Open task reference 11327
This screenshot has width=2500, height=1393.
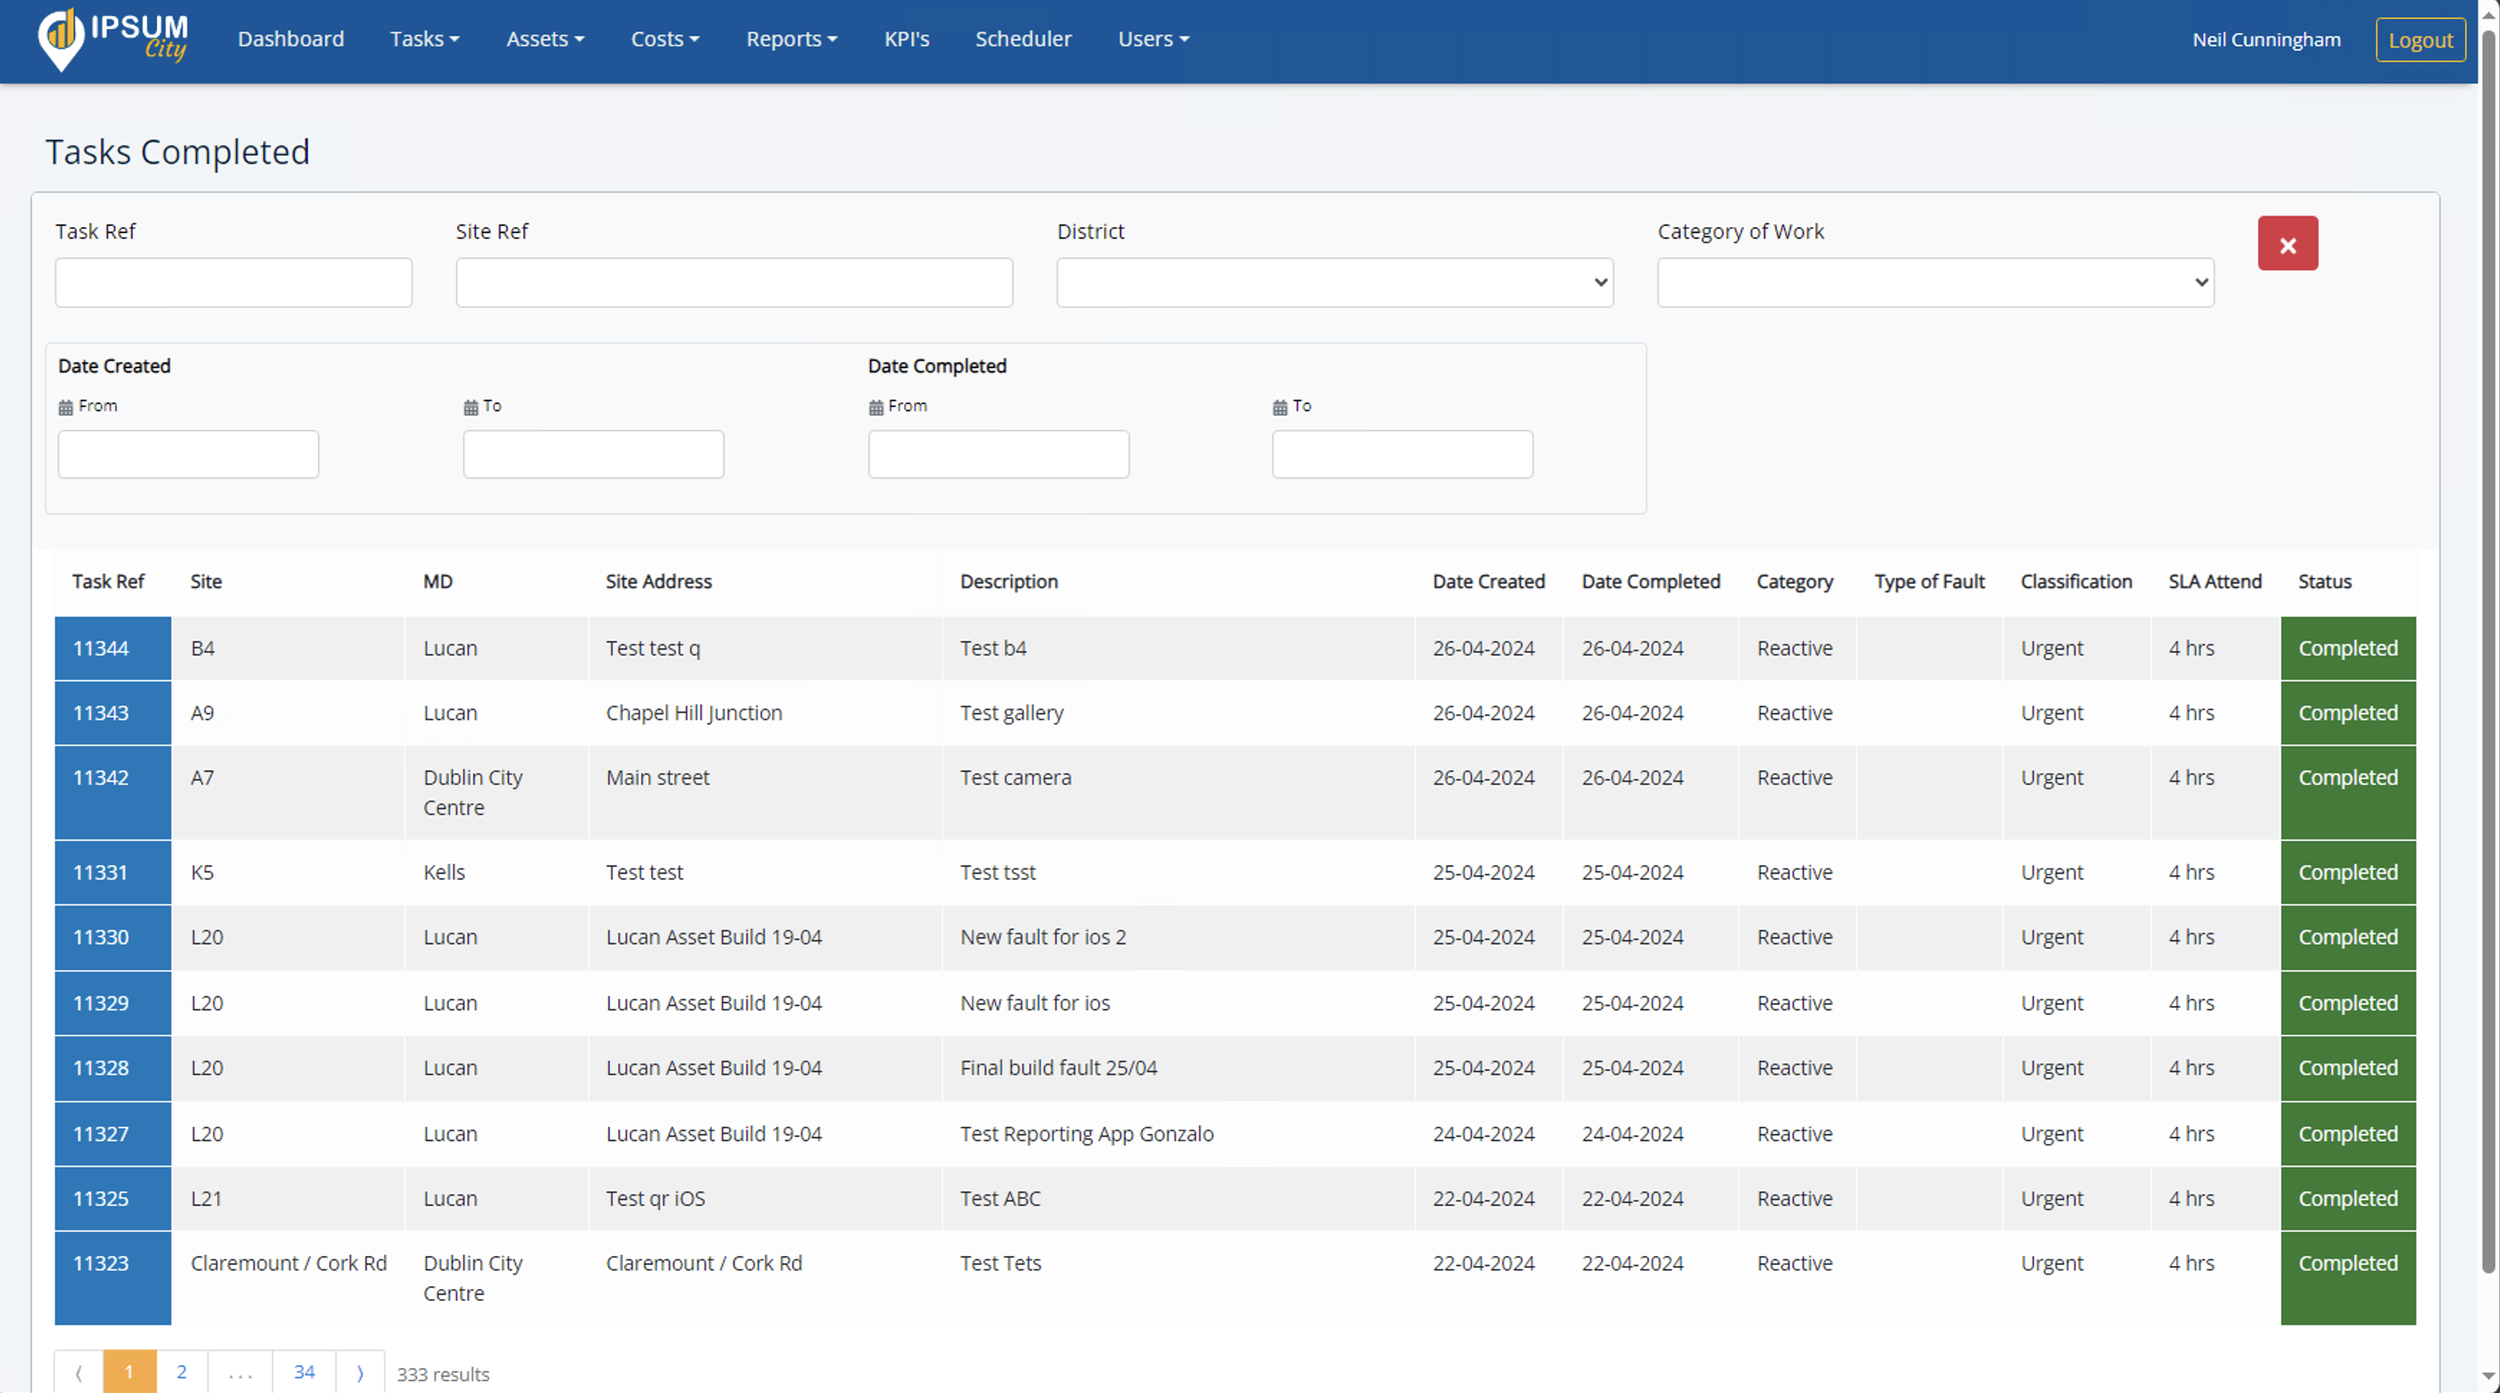(x=101, y=1133)
